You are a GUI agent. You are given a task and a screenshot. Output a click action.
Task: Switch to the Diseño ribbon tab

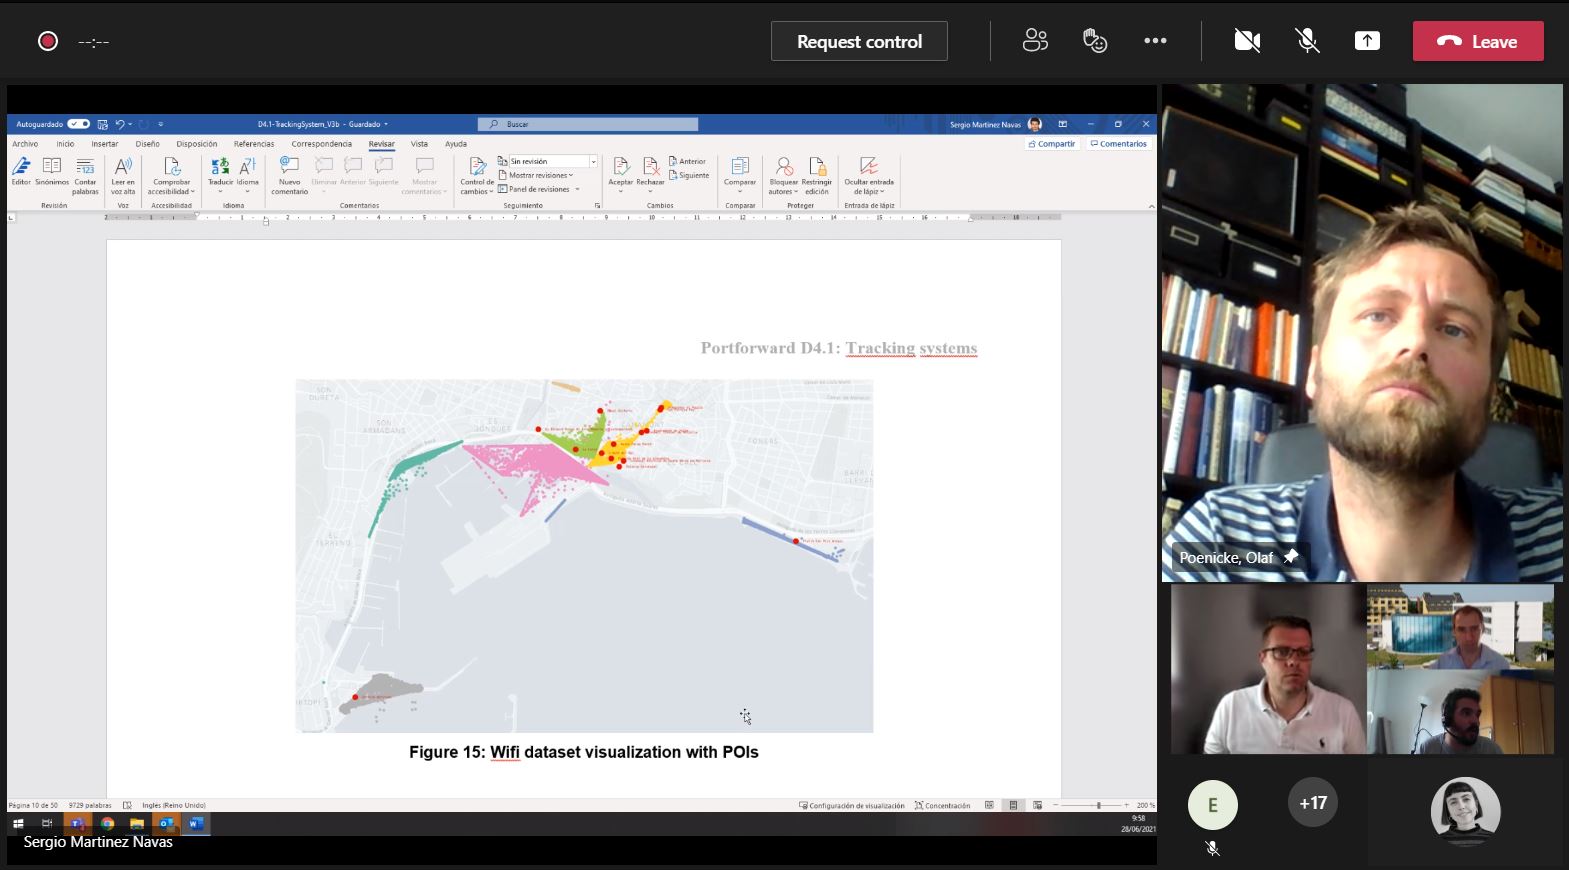click(x=148, y=144)
